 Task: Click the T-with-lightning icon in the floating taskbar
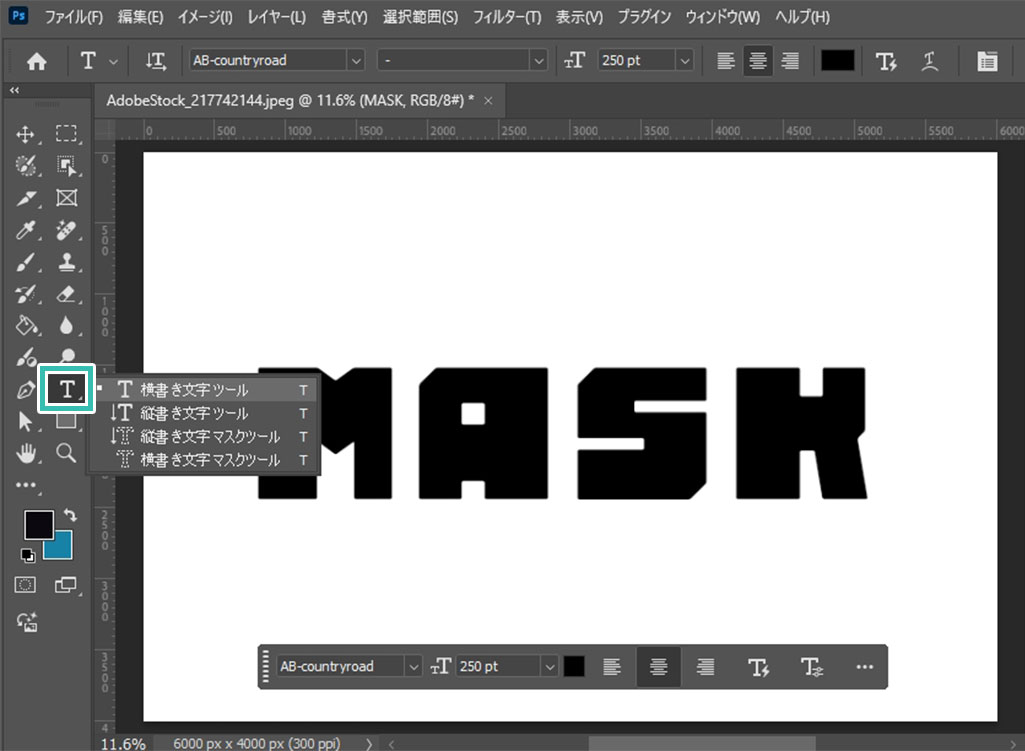click(x=758, y=667)
